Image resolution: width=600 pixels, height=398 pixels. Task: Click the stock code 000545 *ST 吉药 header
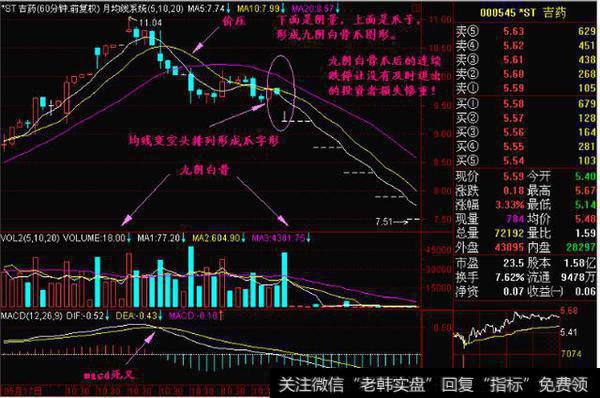coord(523,13)
